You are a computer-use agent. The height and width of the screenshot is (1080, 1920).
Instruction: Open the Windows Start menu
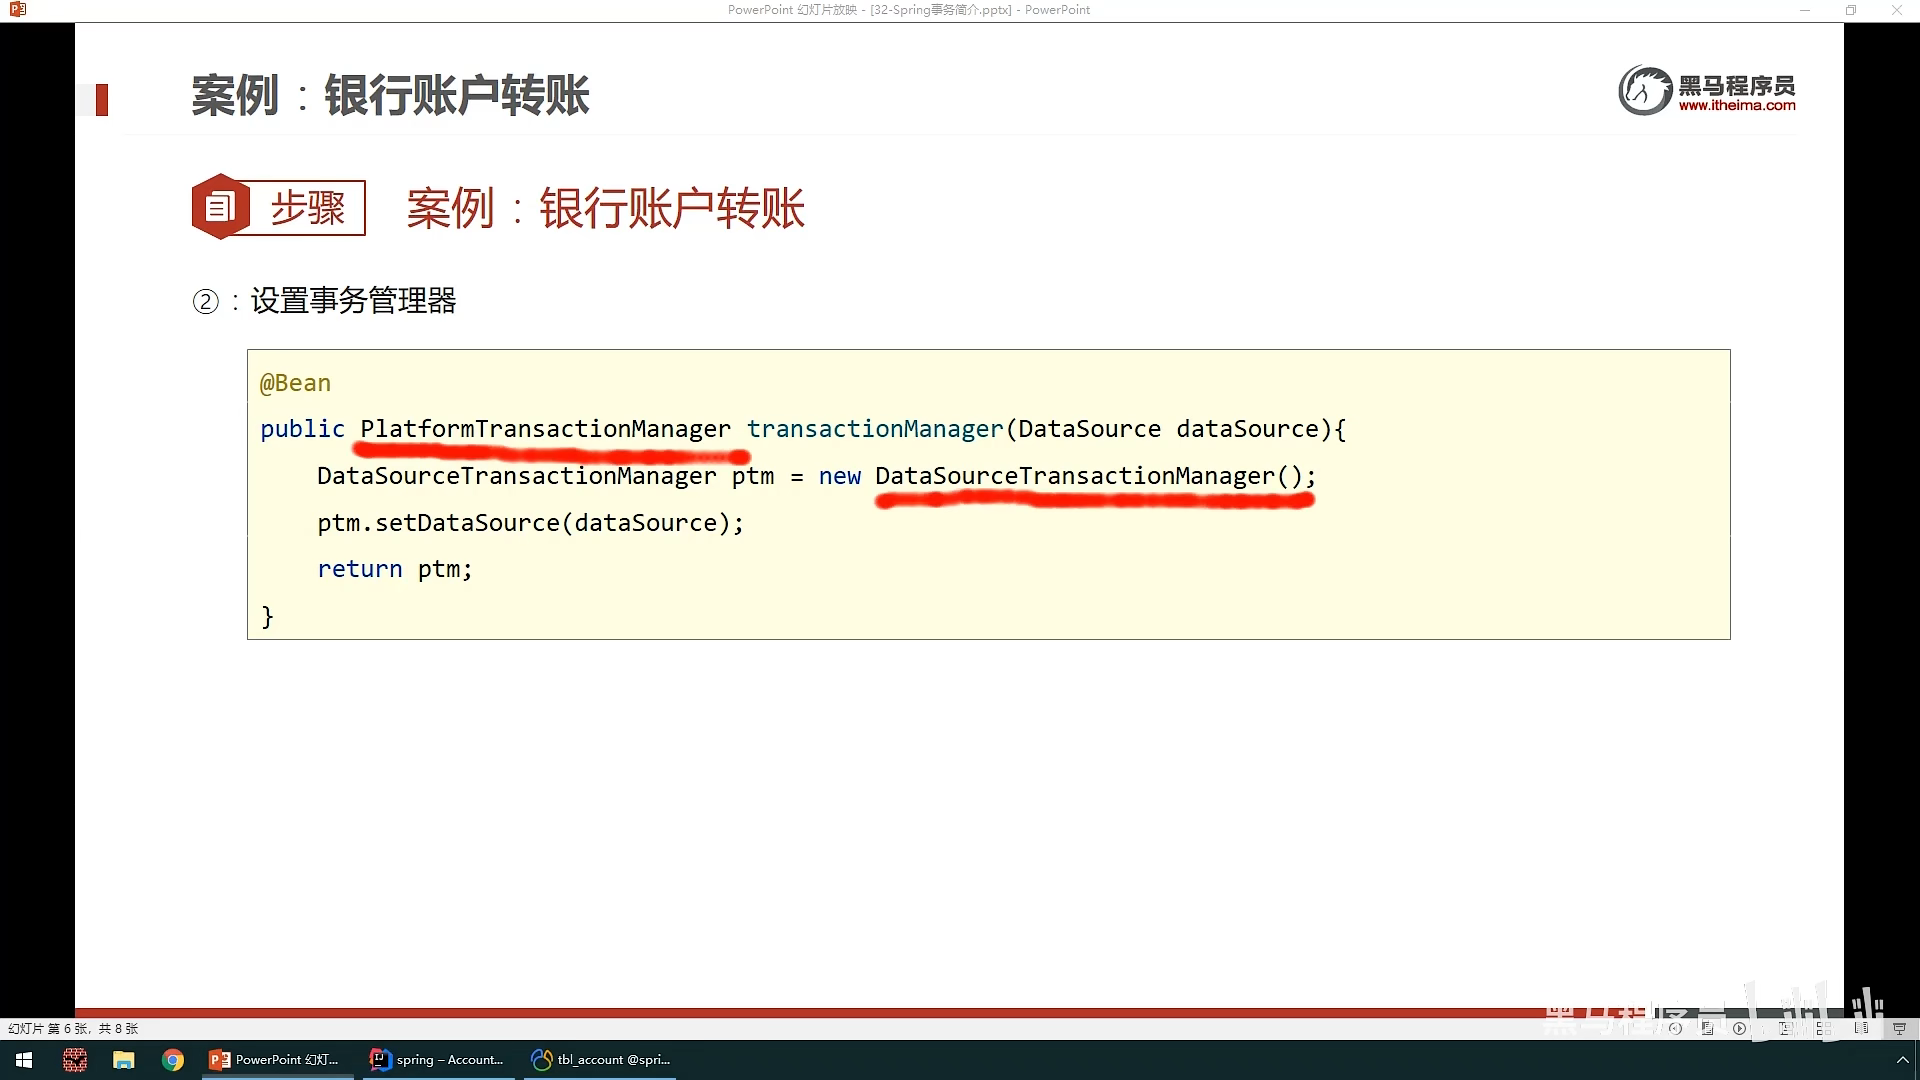click(24, 1060)
